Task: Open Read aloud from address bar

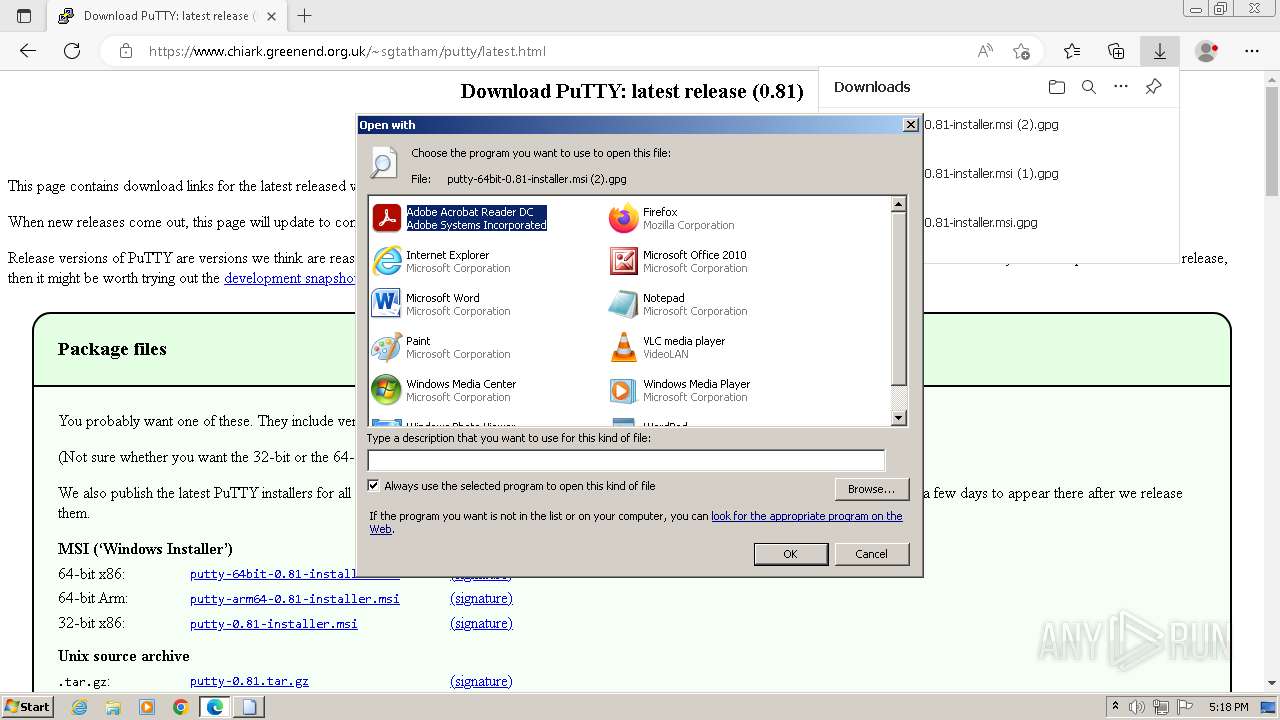Action: coord(985,51)
